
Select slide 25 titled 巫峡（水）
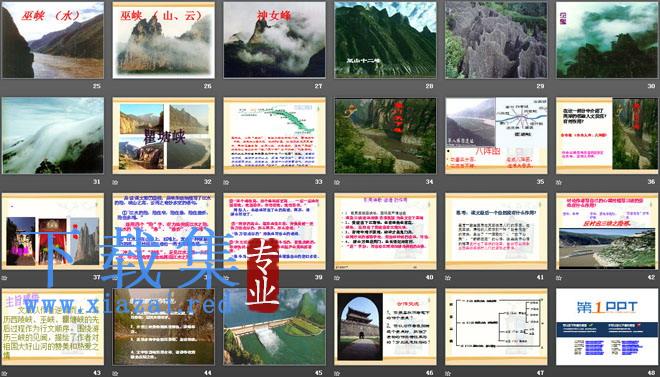(53, 40)
